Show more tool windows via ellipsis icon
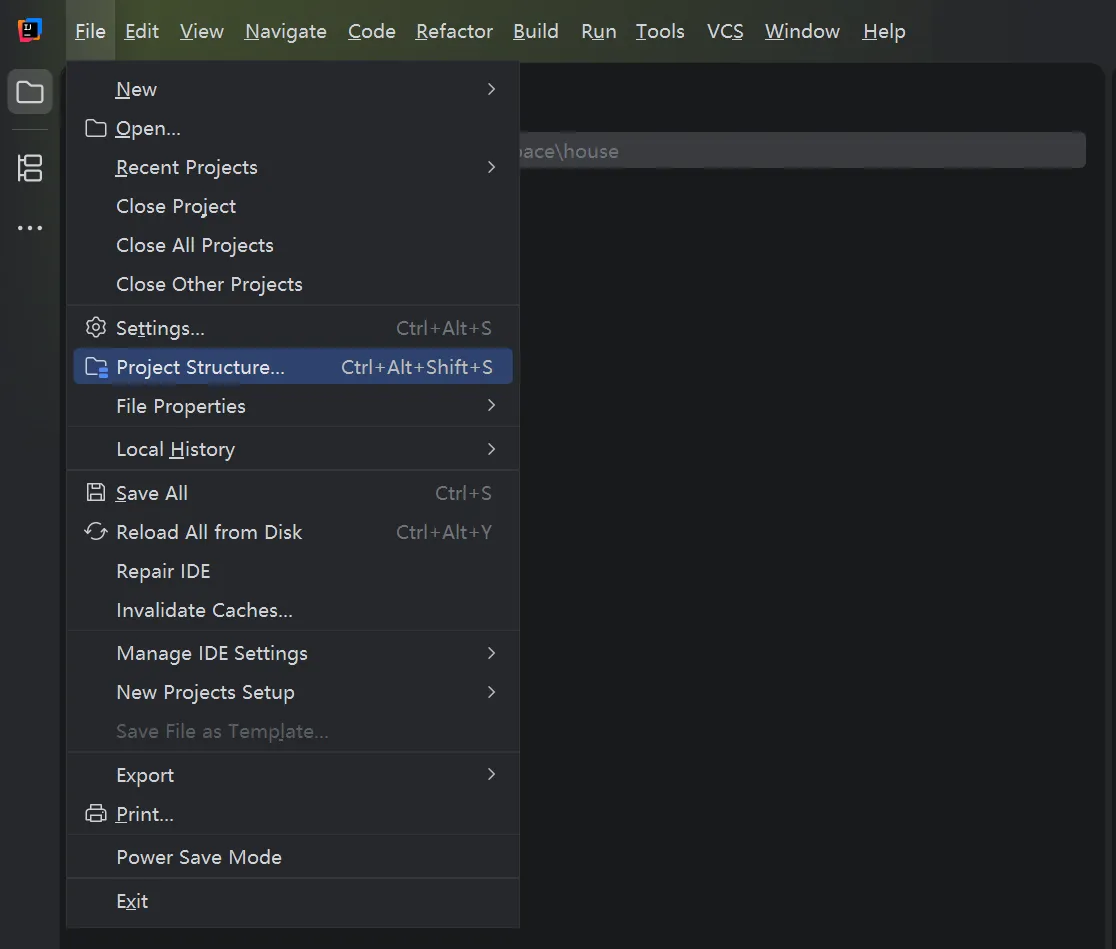Viewport: 1116px width, 949px height. [x=30, y=228]
